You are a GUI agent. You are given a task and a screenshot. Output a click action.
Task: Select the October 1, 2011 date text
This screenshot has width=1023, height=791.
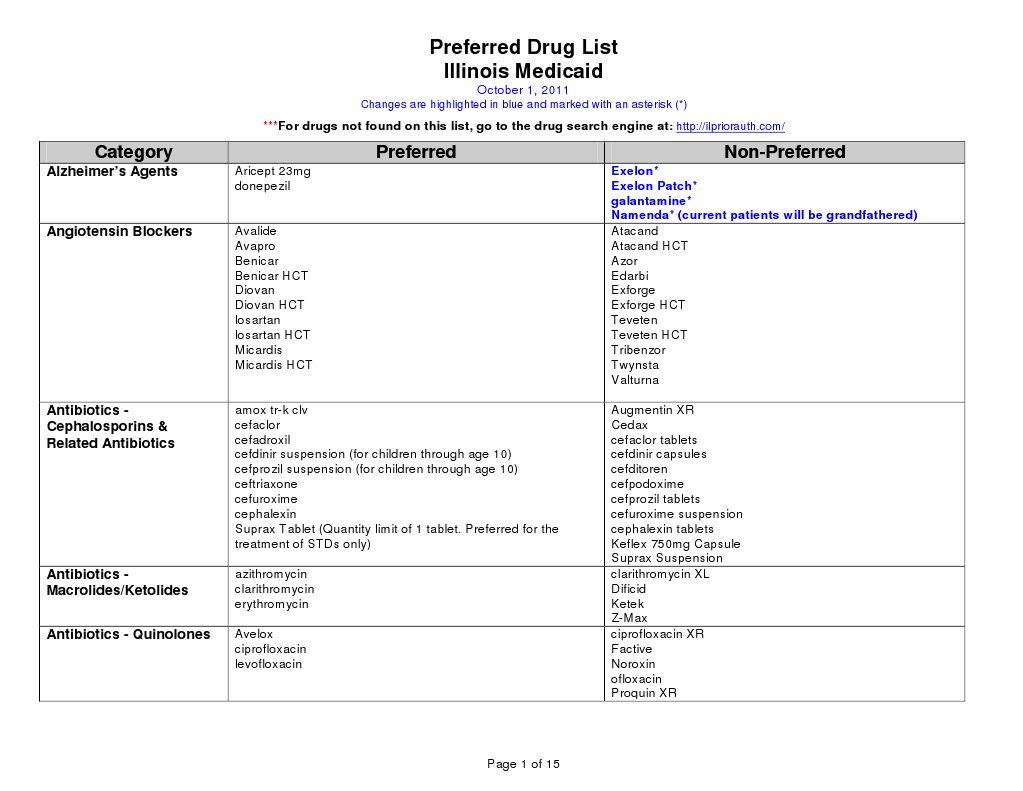pos(523,89)
